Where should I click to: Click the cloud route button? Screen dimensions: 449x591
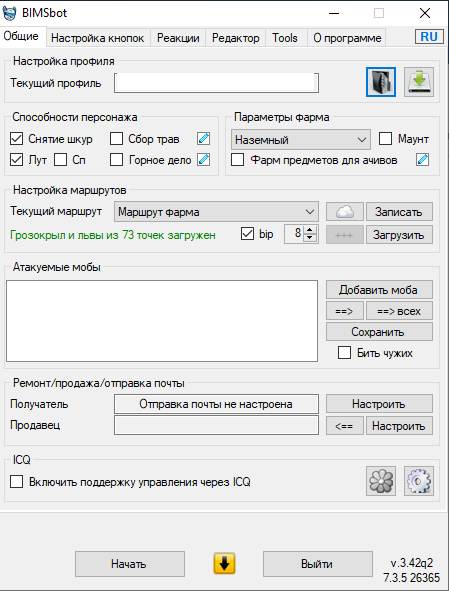coord(345,212)
